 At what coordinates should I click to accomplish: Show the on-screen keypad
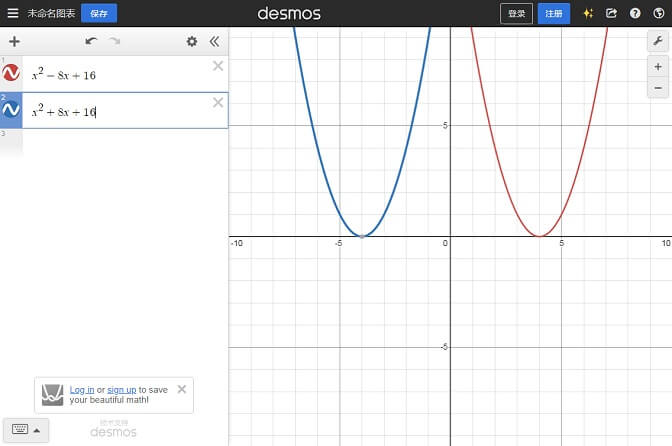26,430
